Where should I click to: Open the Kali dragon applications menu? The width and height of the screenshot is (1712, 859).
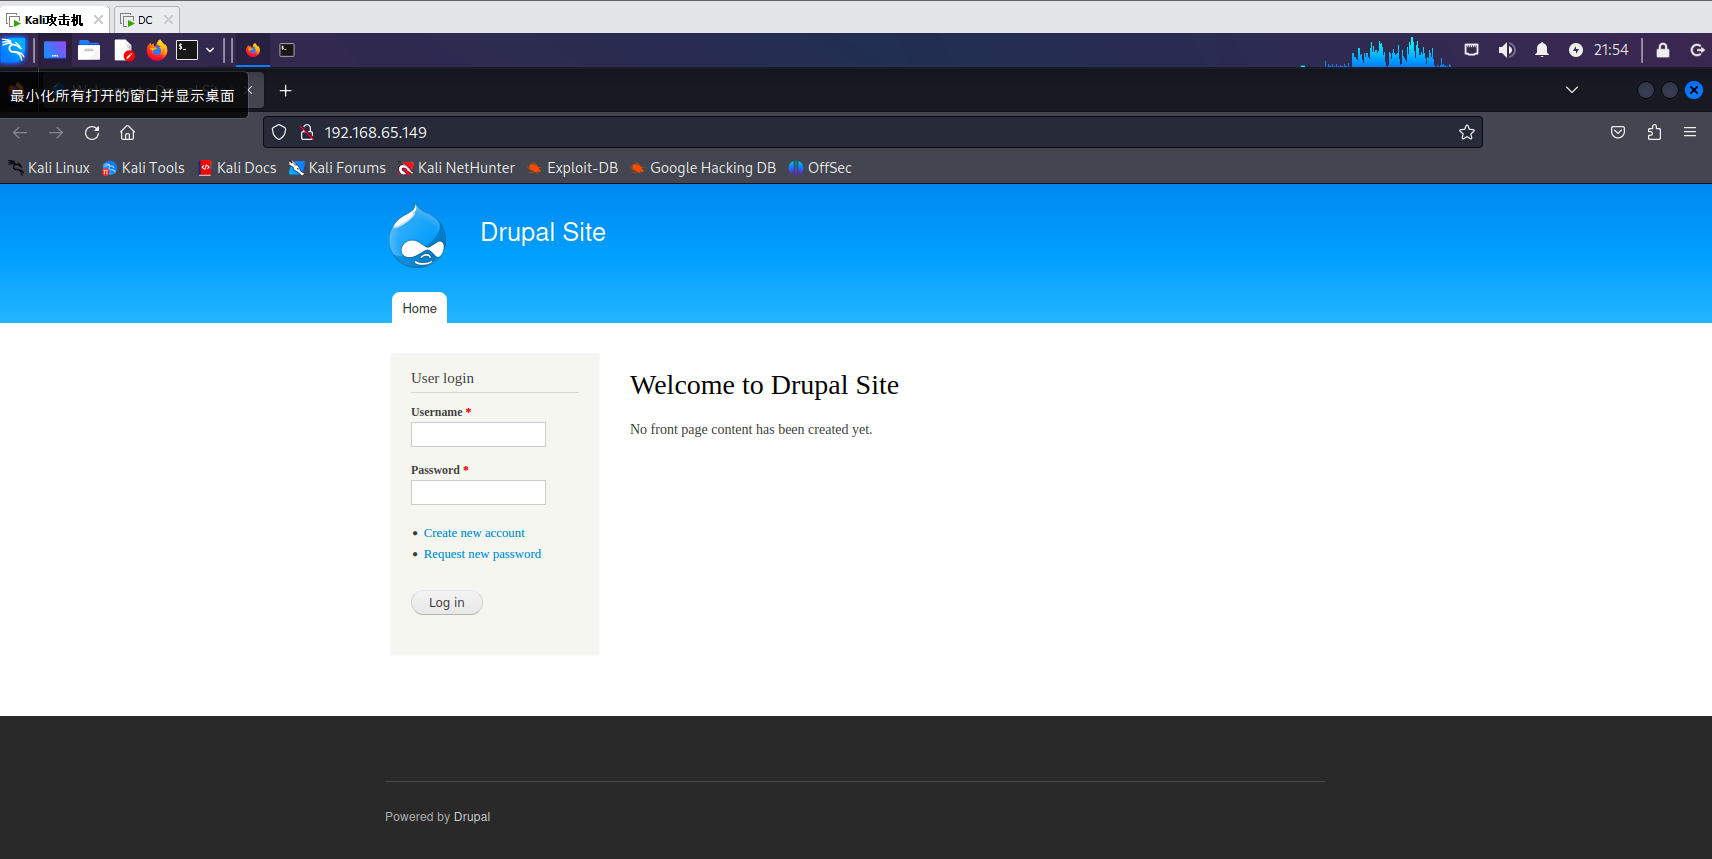14,50
